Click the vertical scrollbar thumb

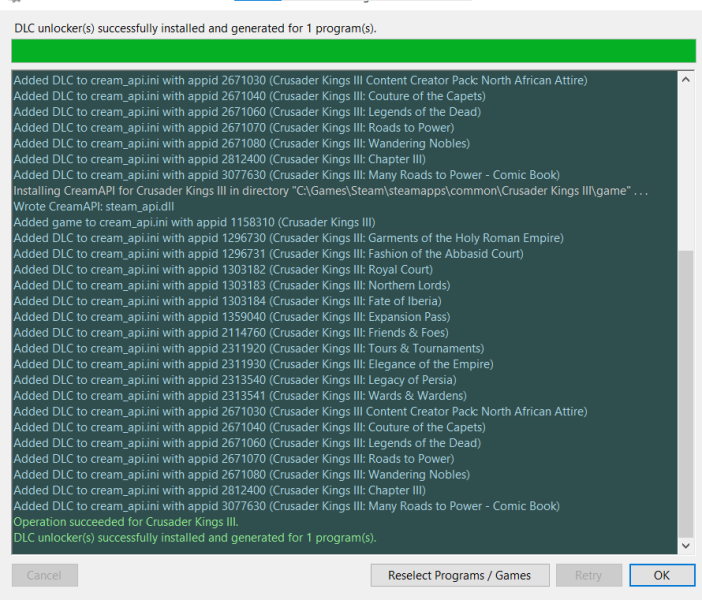coord(685,394)
